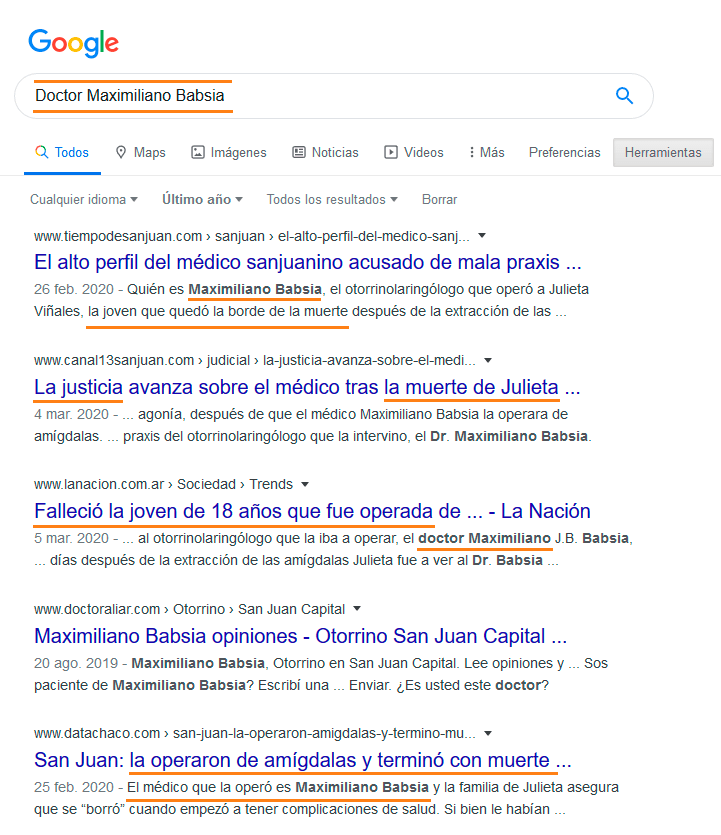Switch to the Videos tab
Screen dimensions: 721x835
414,152
